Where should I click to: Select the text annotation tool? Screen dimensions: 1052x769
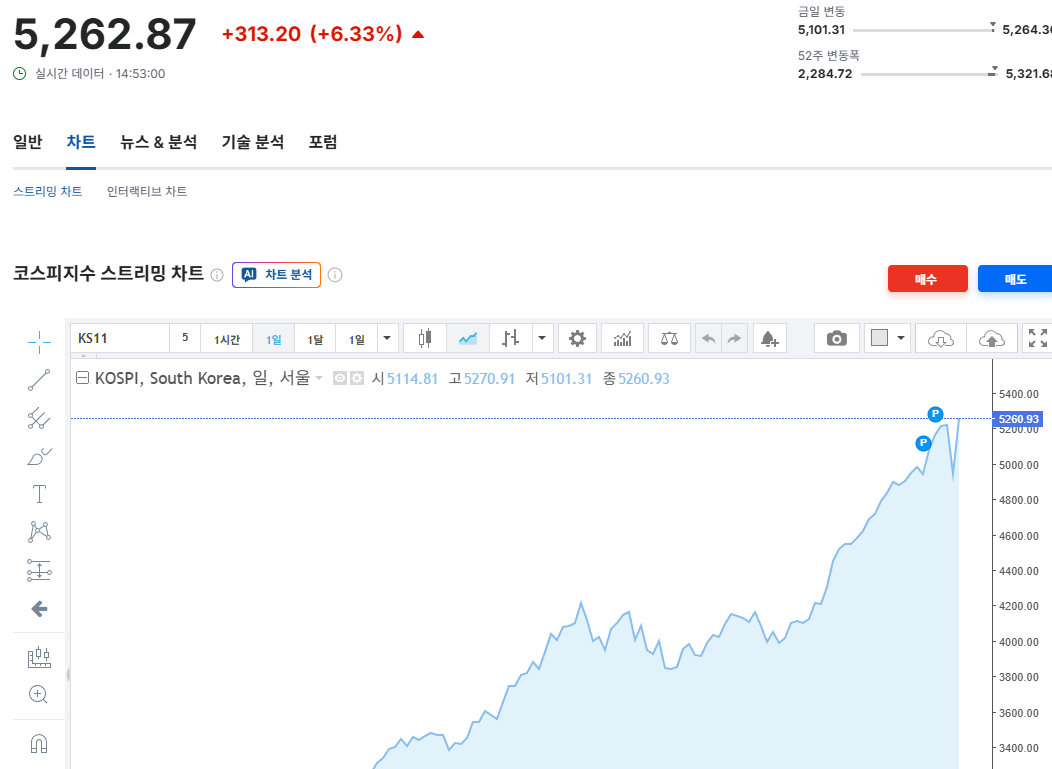[x=39, y=494]
